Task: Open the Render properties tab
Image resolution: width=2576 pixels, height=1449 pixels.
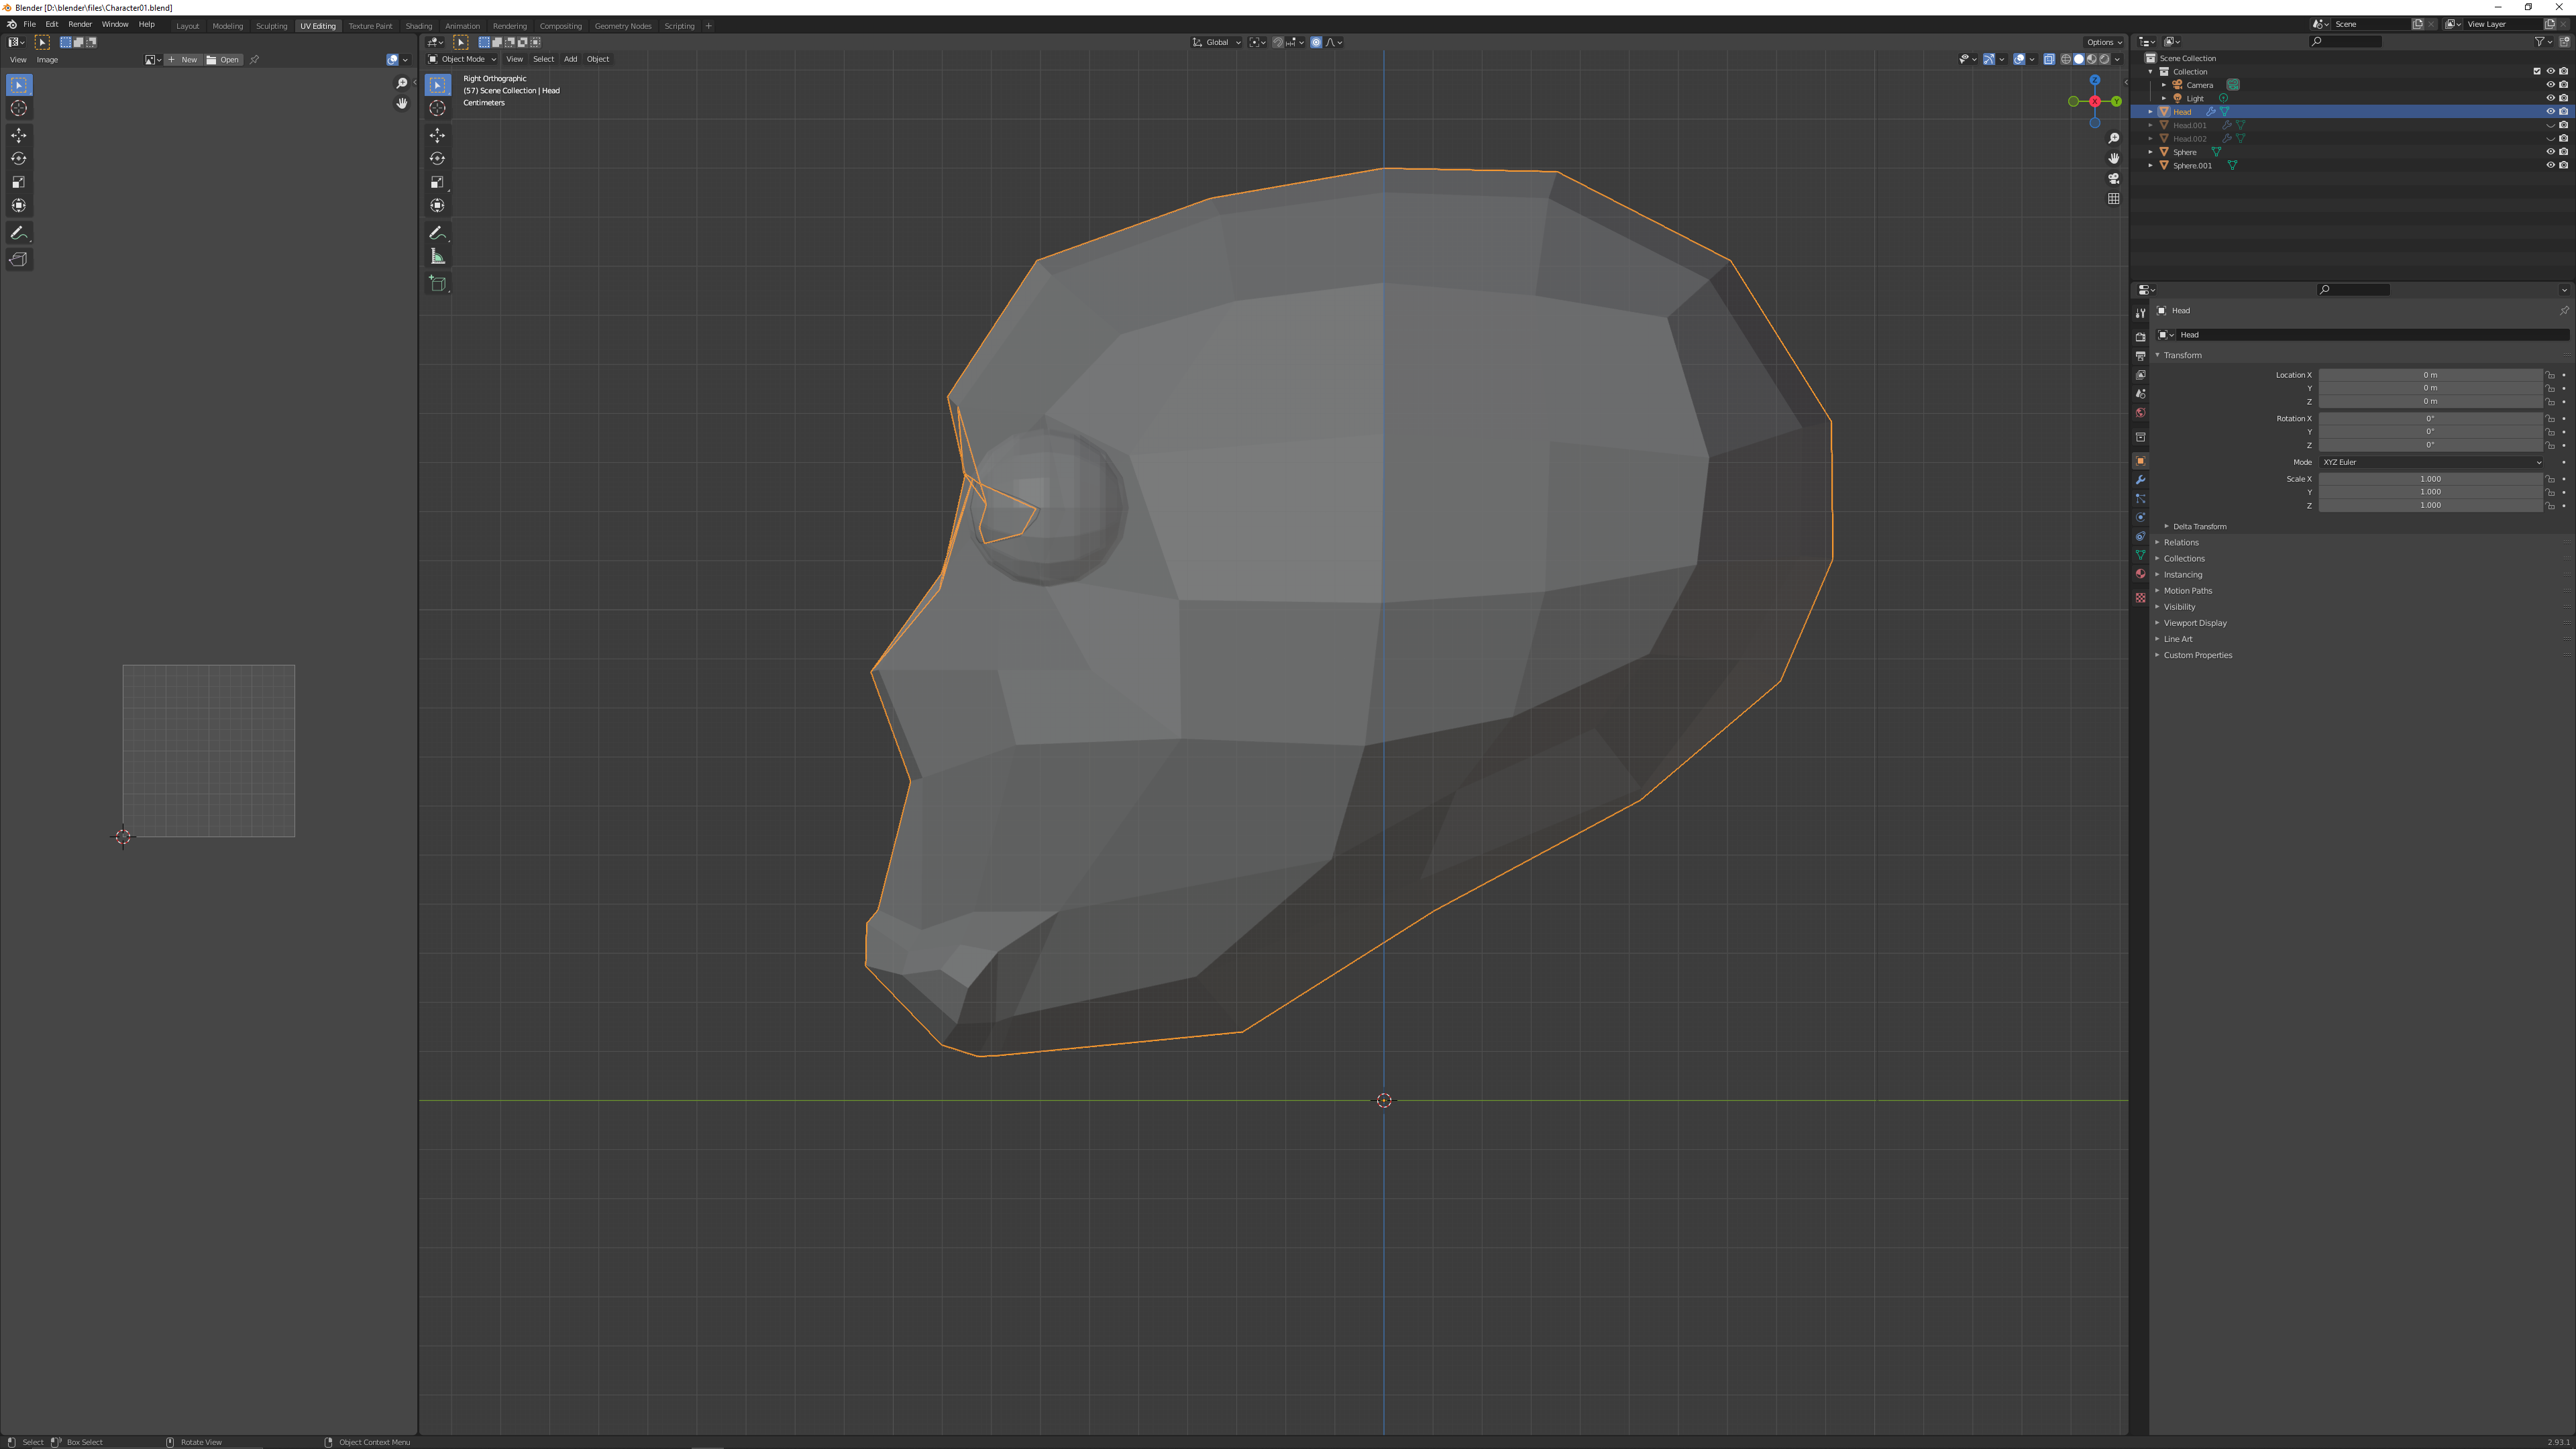Action: click(x=2140, y=337)
